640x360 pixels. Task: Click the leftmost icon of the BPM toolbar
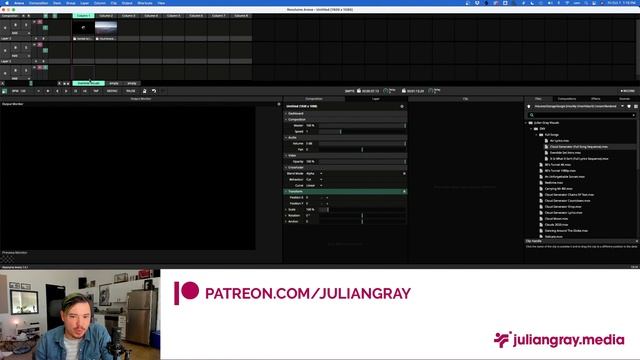[x=4, y=91]
